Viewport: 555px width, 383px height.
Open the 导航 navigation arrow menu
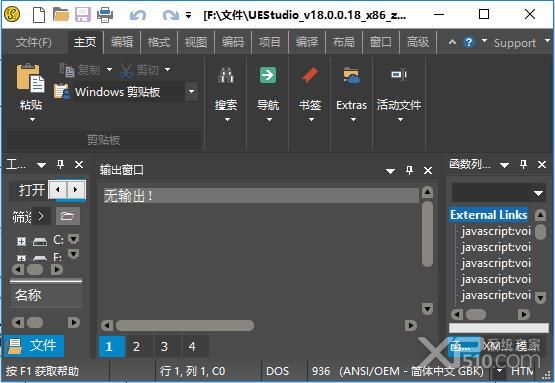pyautogui.click(x=268, y=94)
